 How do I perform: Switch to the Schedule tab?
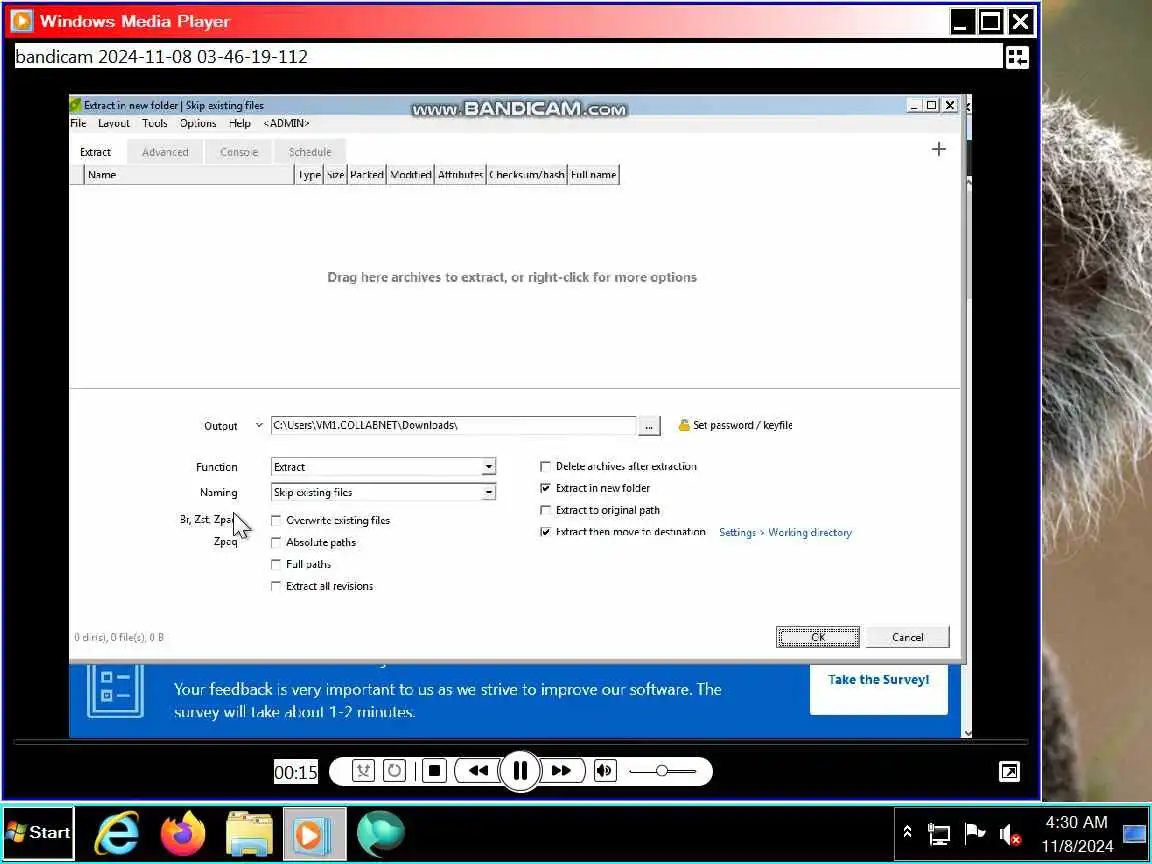coord(309,152)
